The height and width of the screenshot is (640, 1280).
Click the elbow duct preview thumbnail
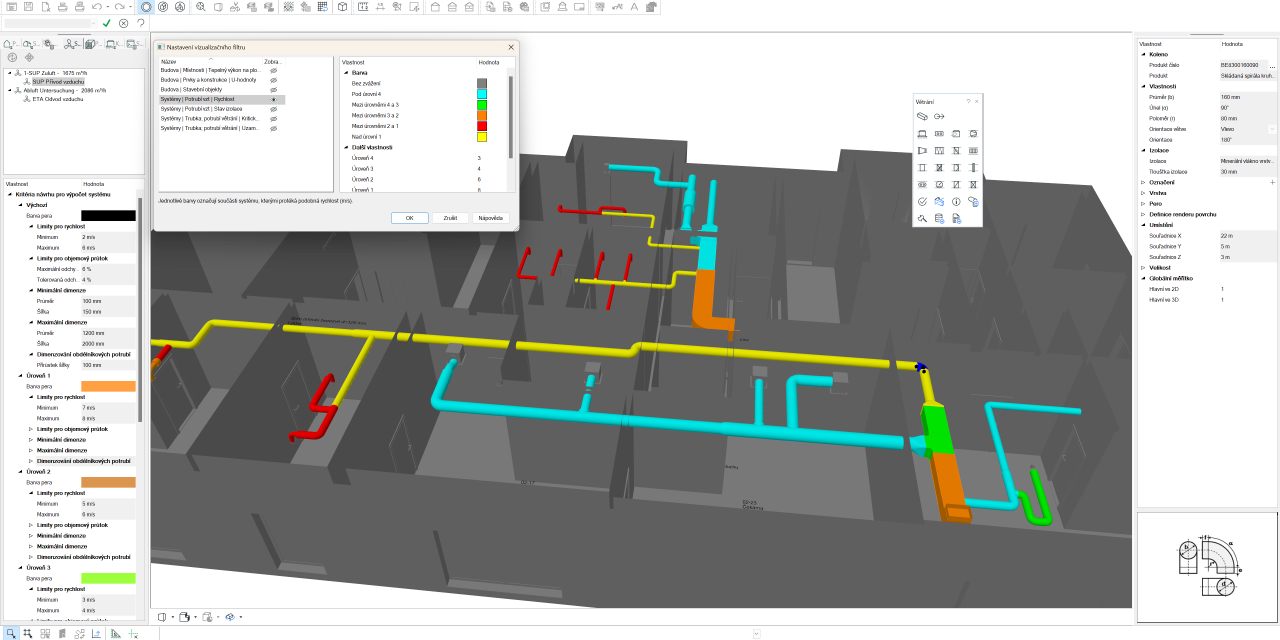tap(1208, 565)
